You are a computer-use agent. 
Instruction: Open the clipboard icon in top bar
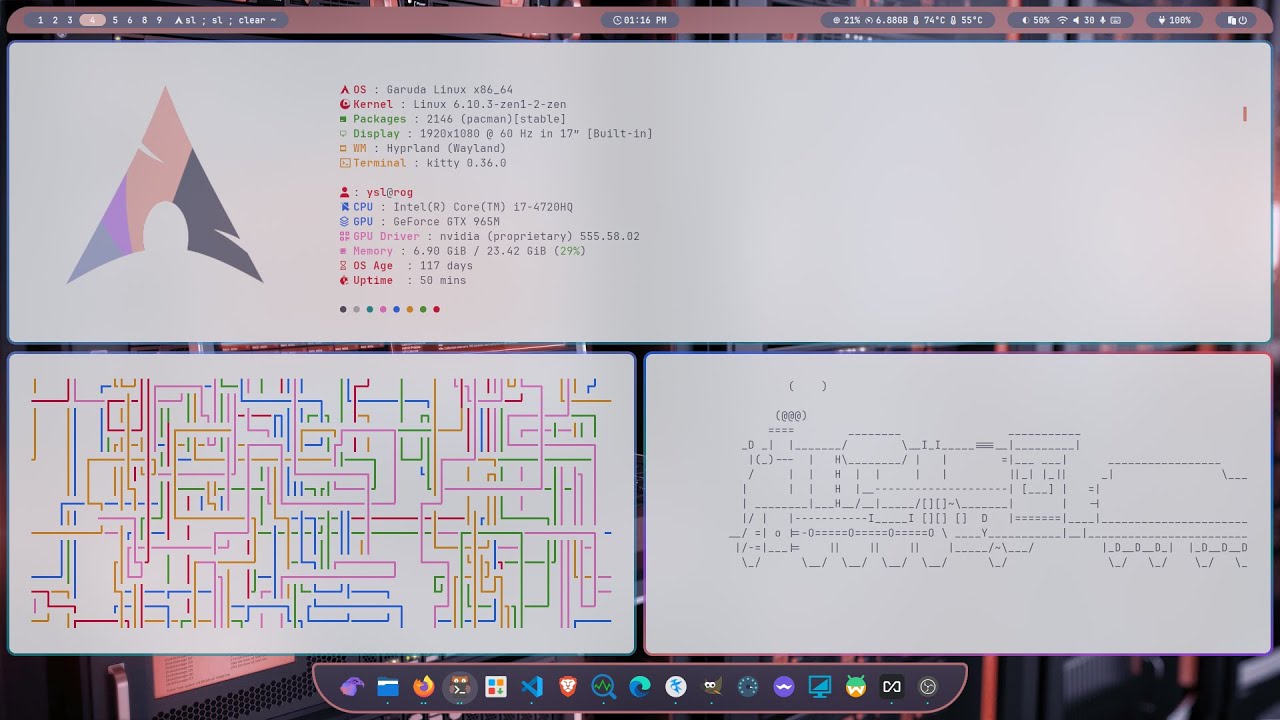[1230, 20]
